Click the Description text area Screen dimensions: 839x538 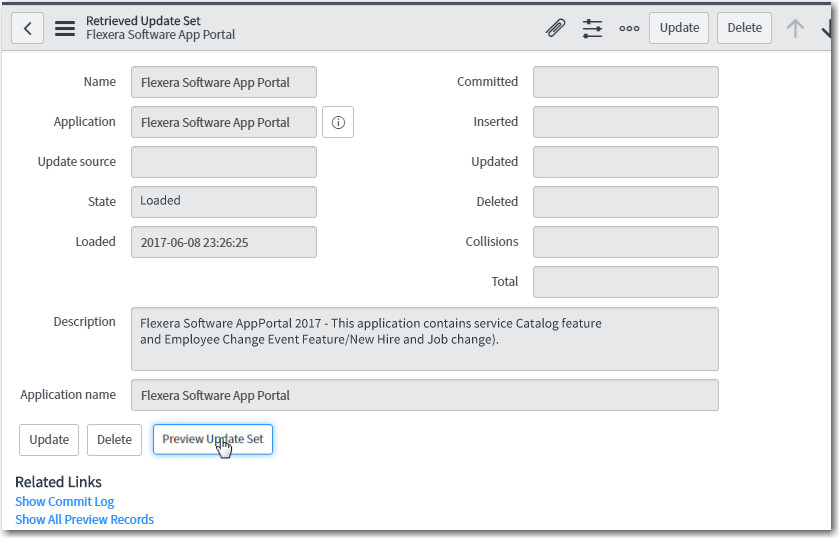[424, 338]
